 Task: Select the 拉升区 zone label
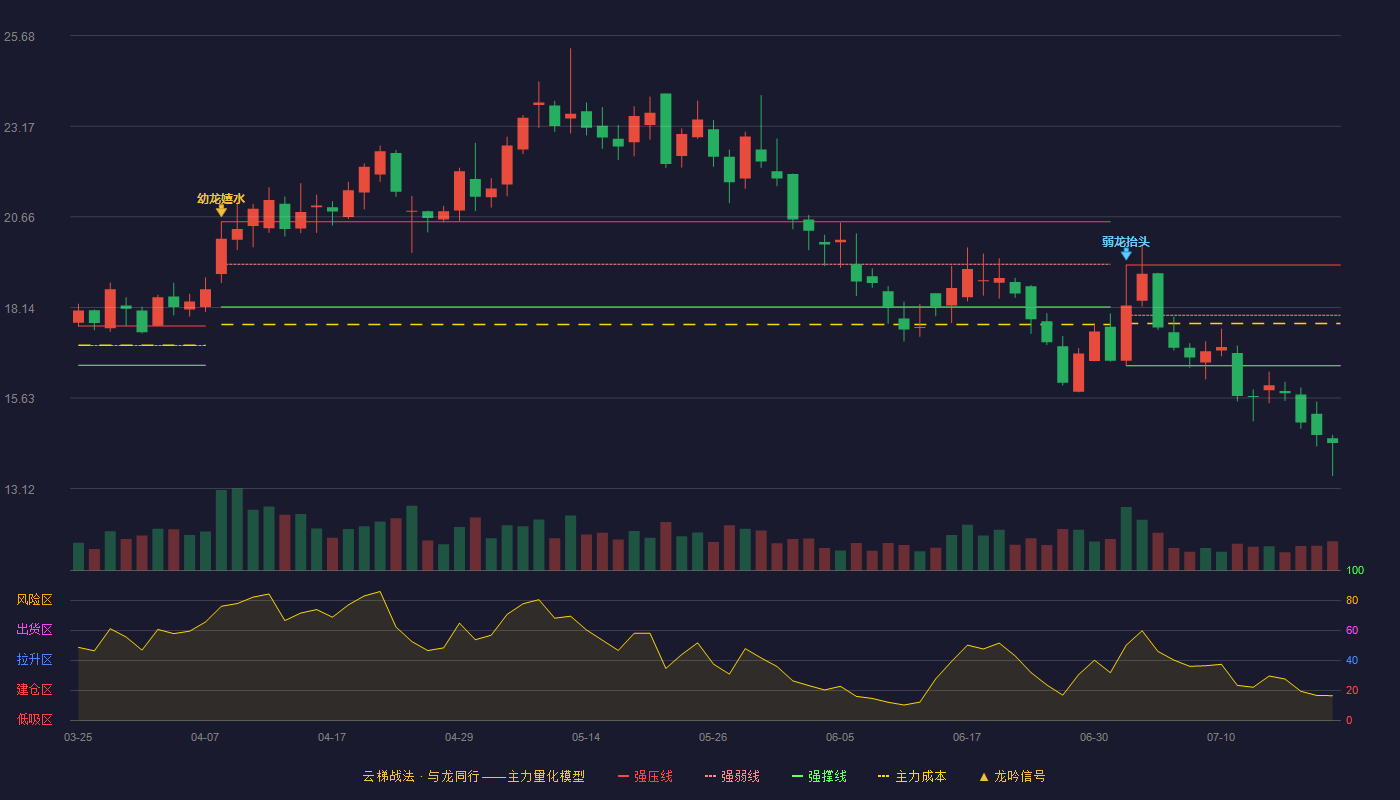click(34, 660)
